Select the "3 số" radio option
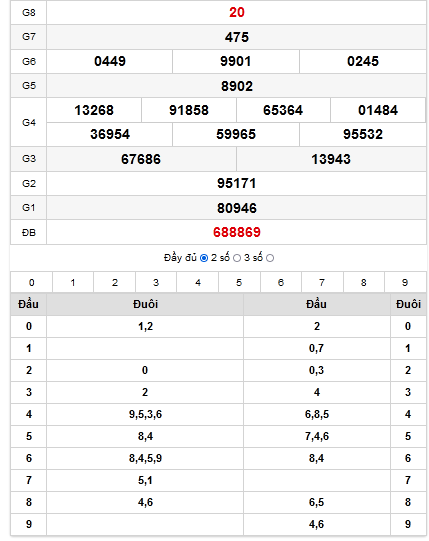This screenshot has height=541, width=429. [270, 258]
